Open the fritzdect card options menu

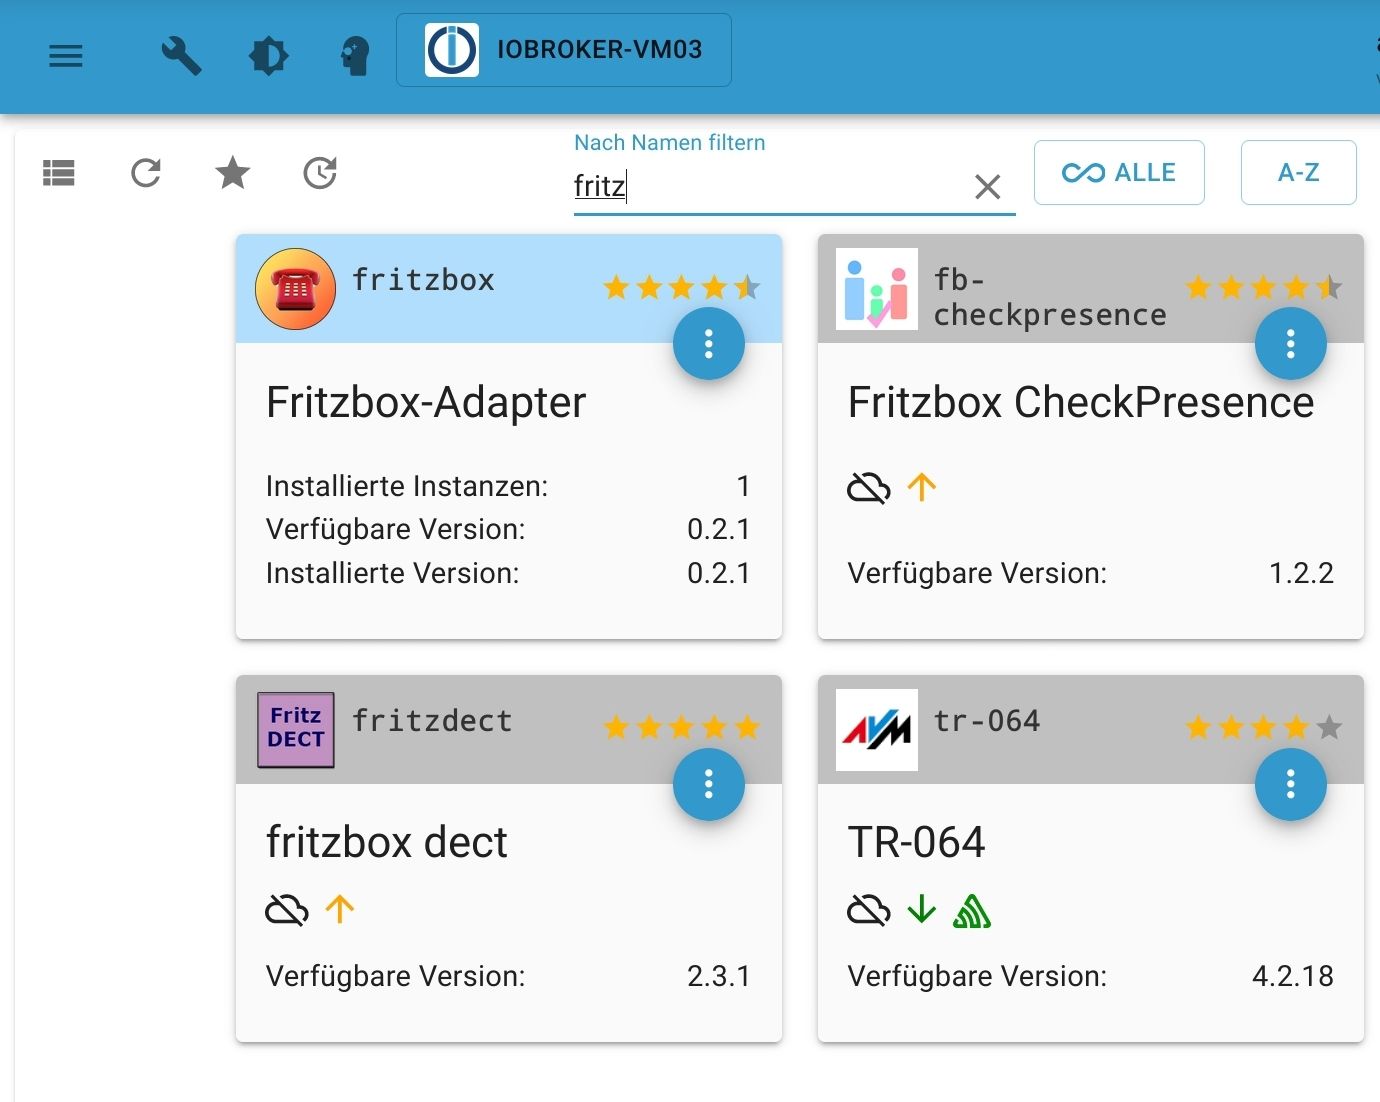709,785
